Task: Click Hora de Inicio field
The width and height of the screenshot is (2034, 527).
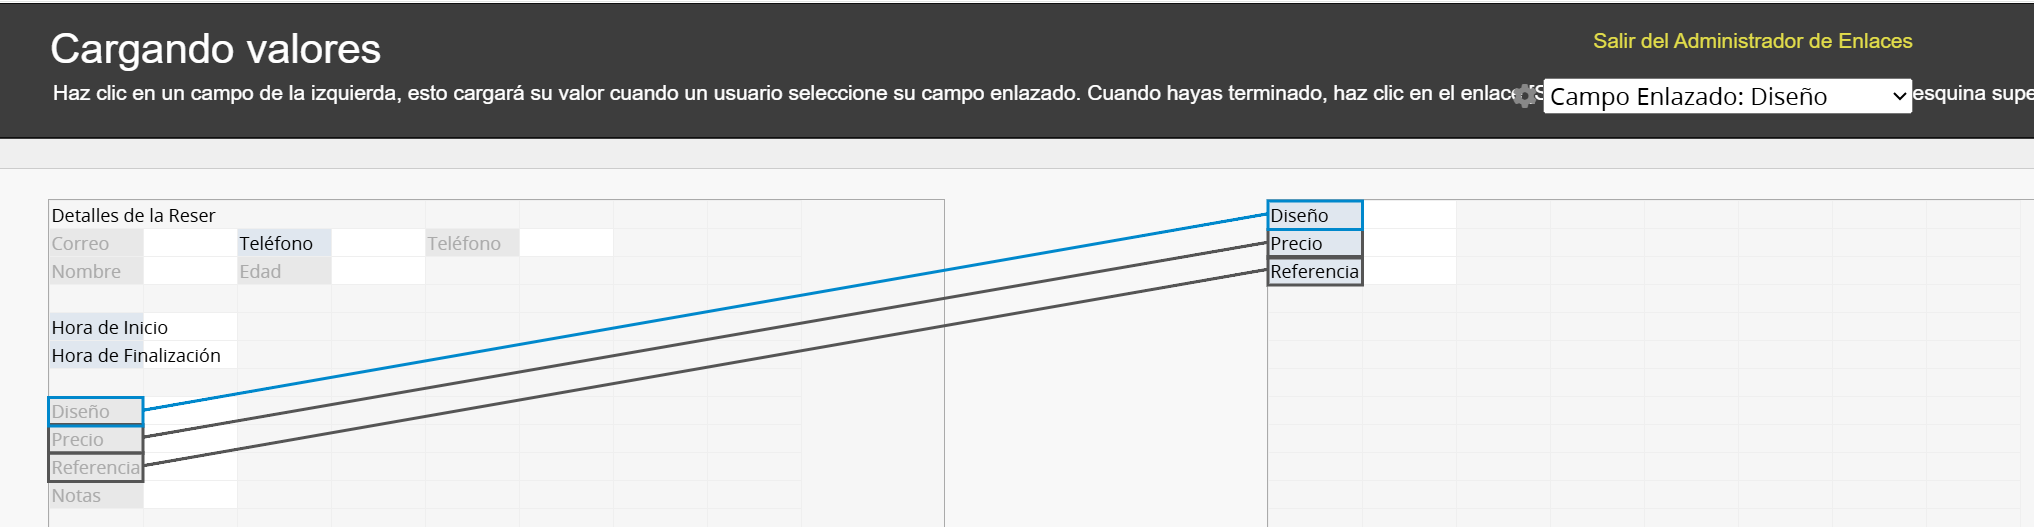Action: pyautogui.click(x=143, y=327)
